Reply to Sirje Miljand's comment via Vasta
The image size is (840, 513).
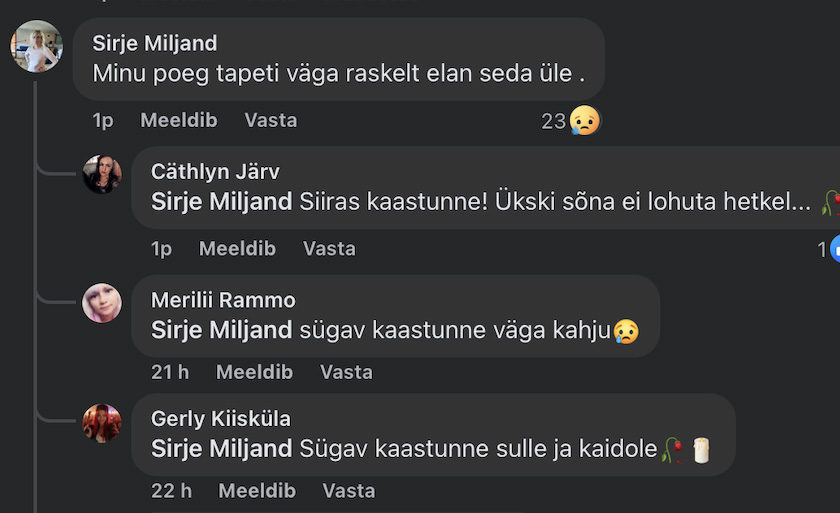[271, 120]
